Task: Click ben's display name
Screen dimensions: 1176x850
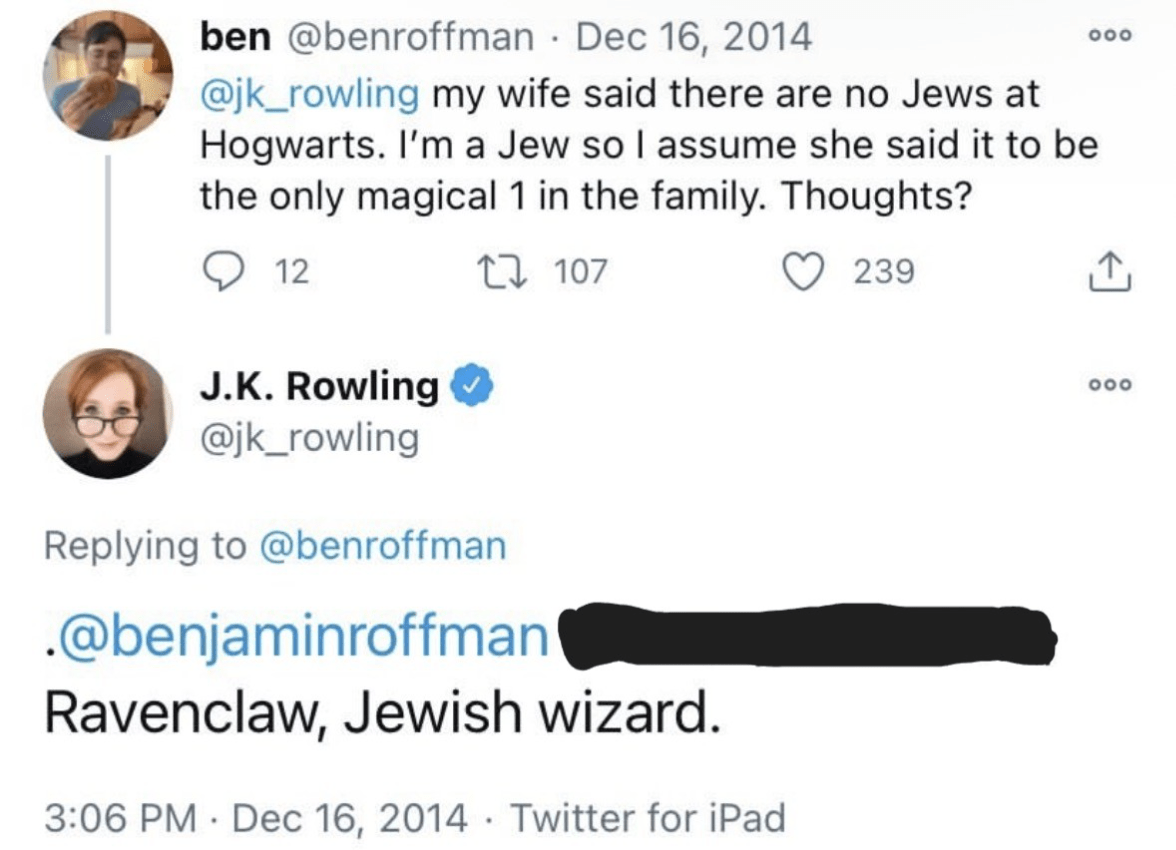Action: click(x=236, y=37)
